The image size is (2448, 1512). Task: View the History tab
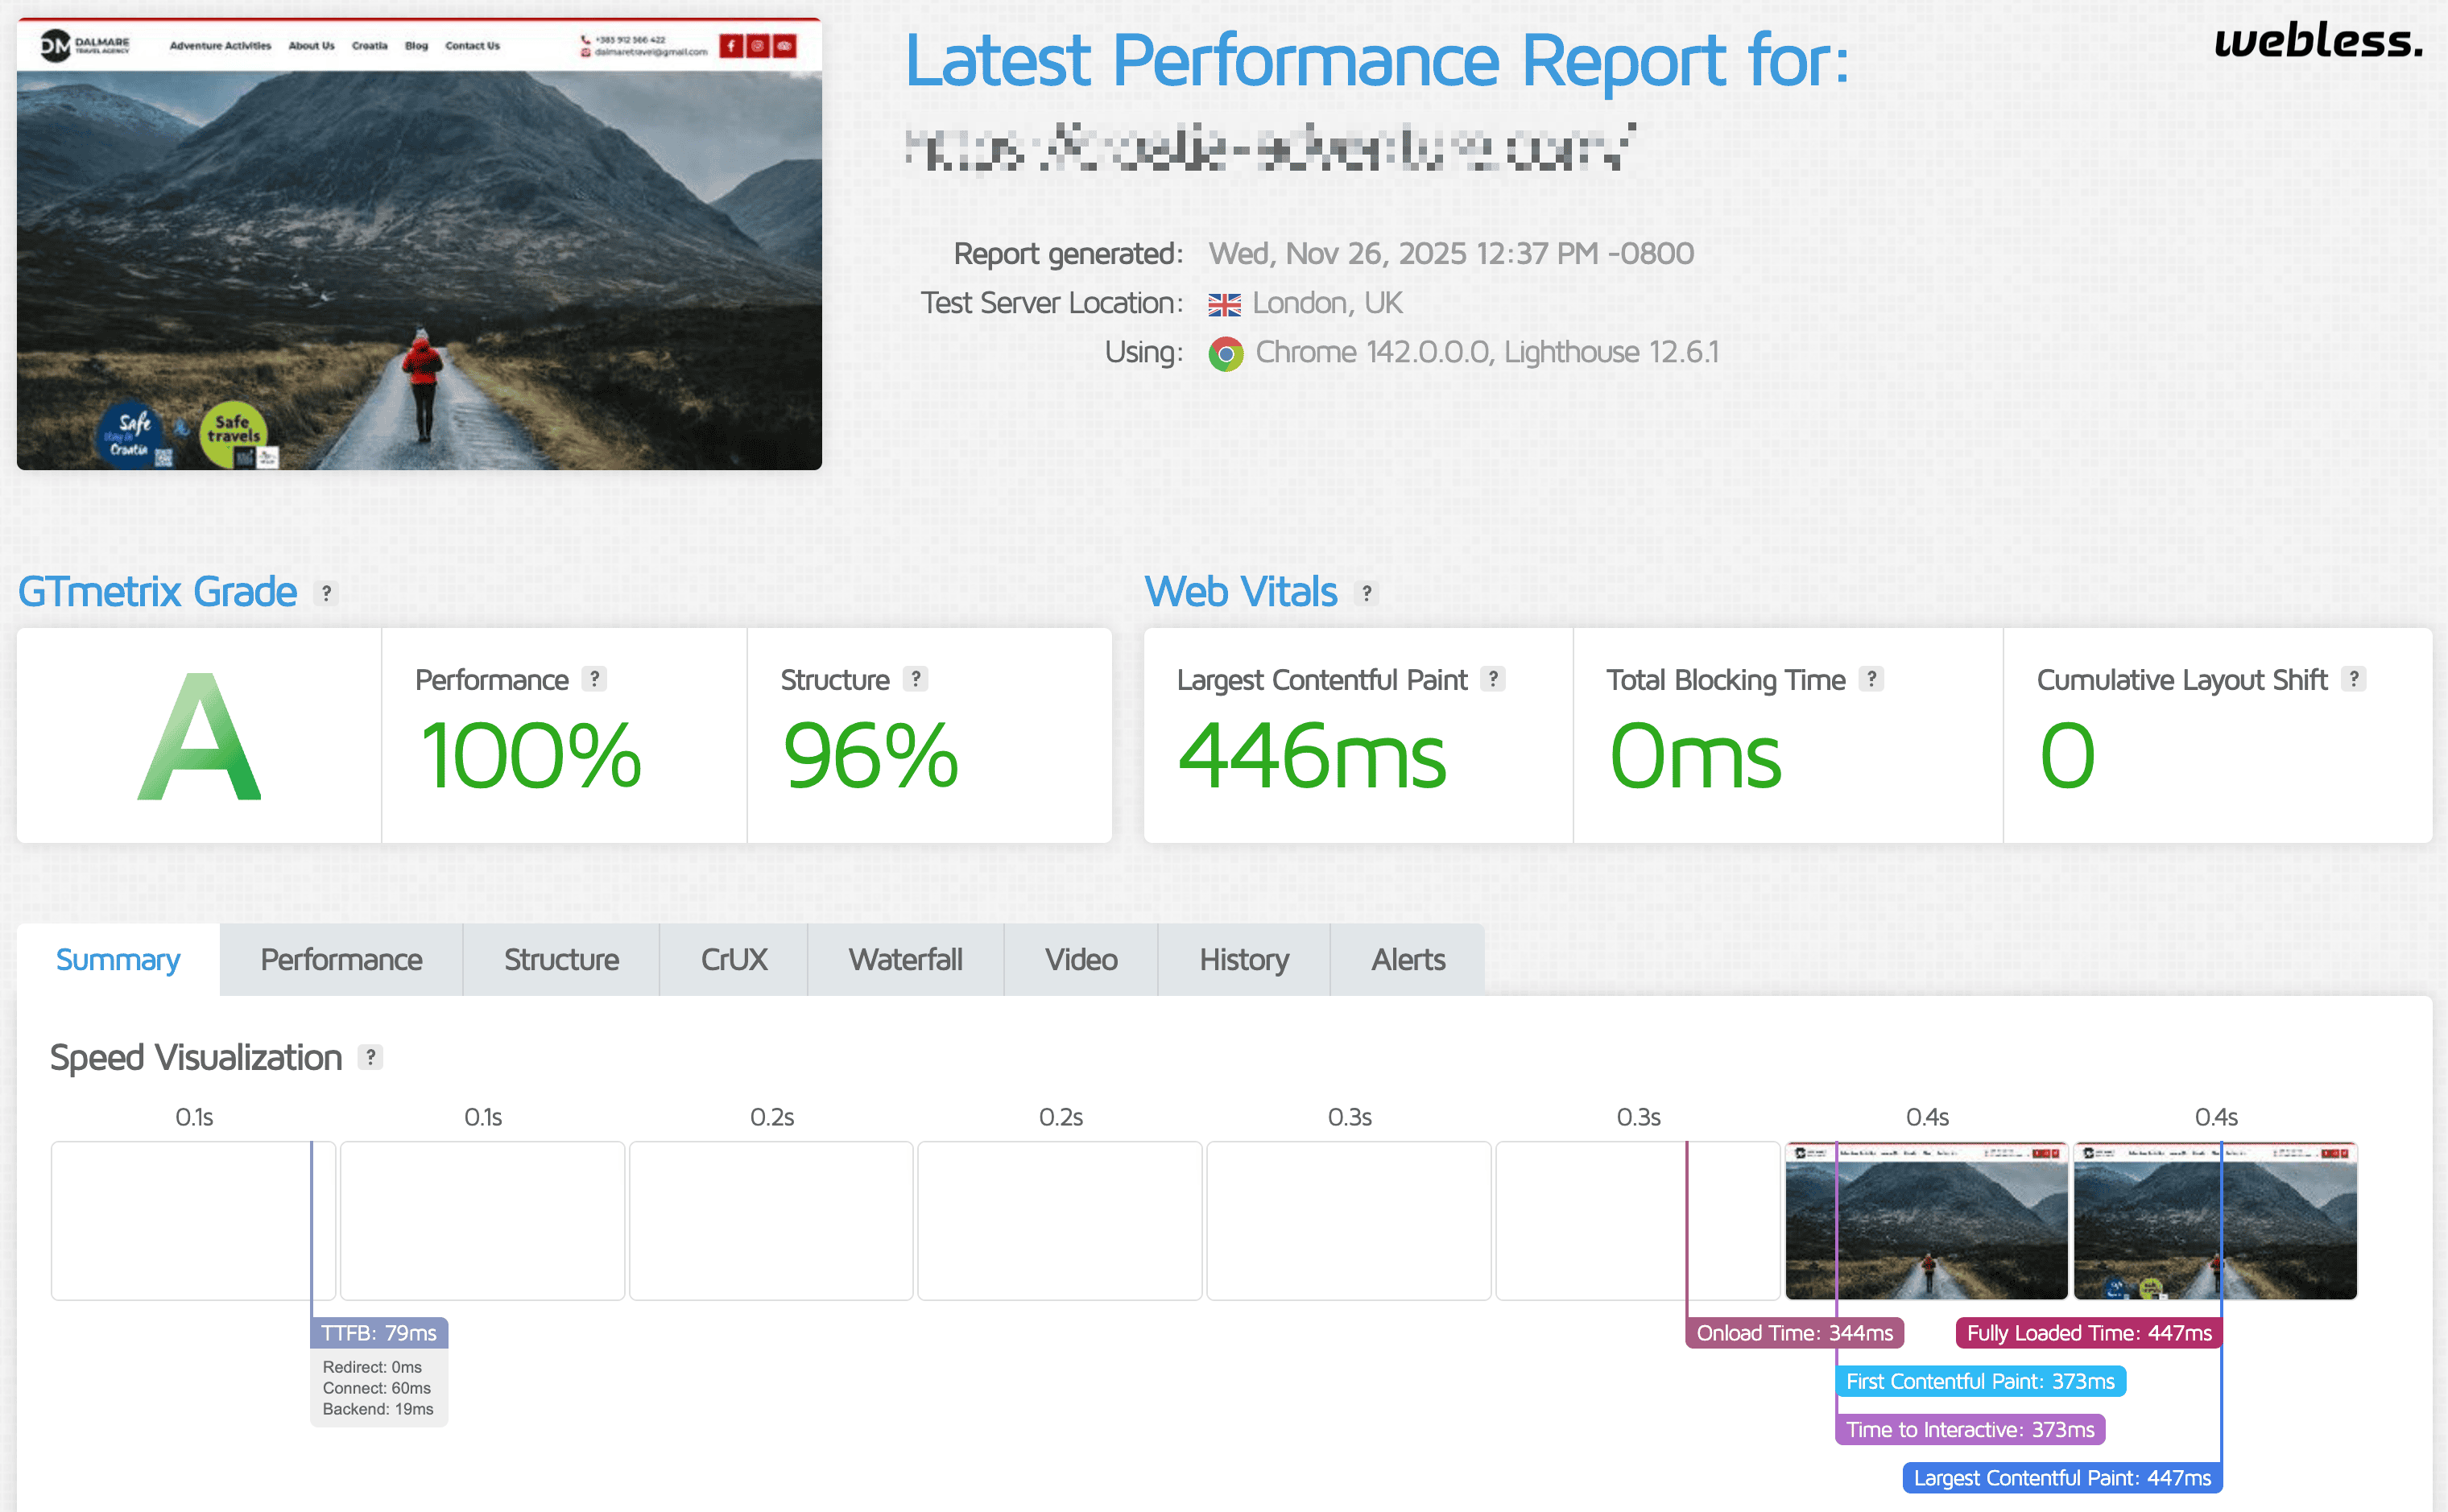(1243, 960)
